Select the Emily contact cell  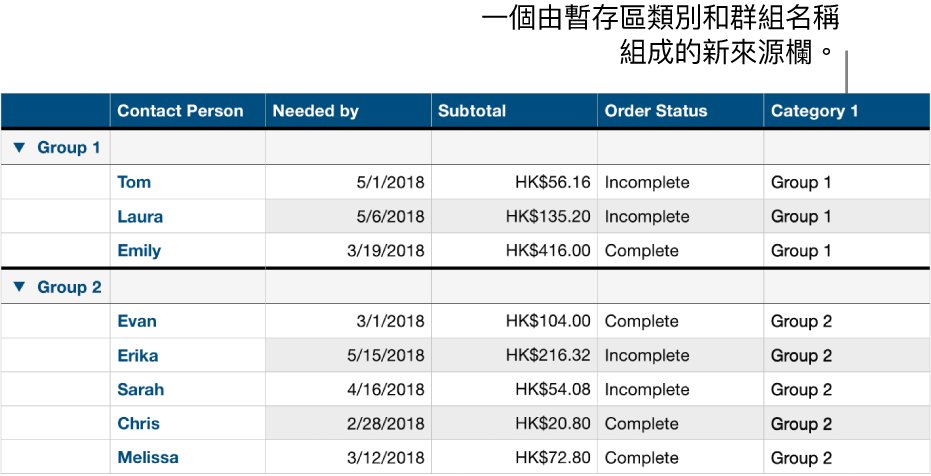click(139, 251)
